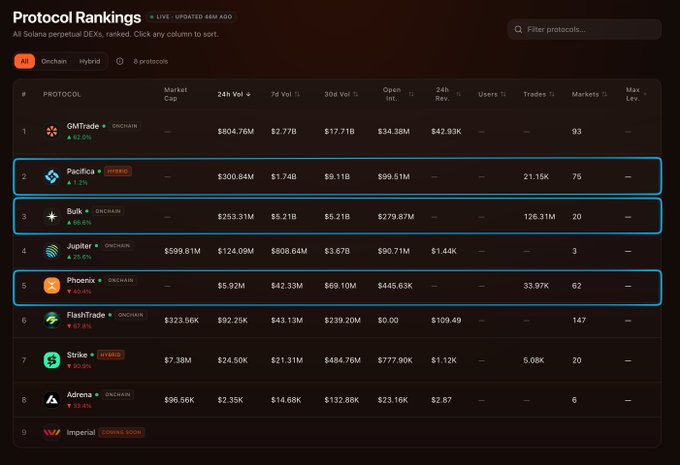The width and height of the screenshot is (680, 465).
Task: Click Phoenix trades value 33.97K
Action: [536, 286]
